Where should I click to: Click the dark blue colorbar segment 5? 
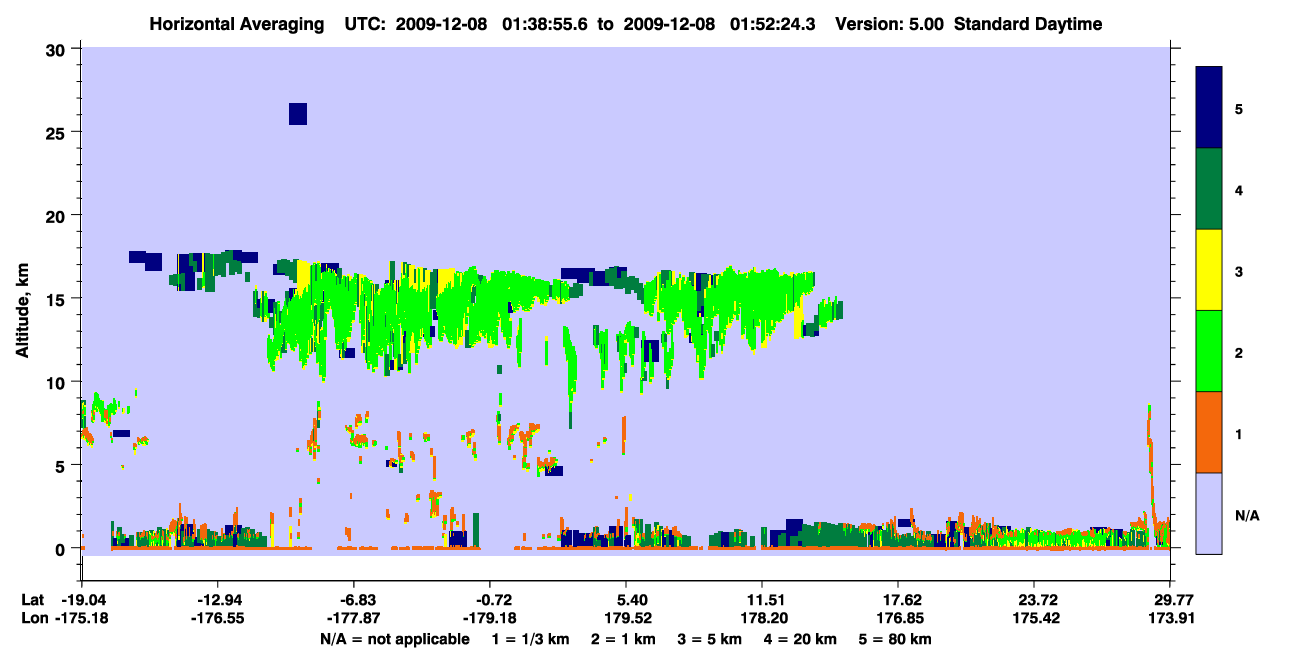[1209, 108]
